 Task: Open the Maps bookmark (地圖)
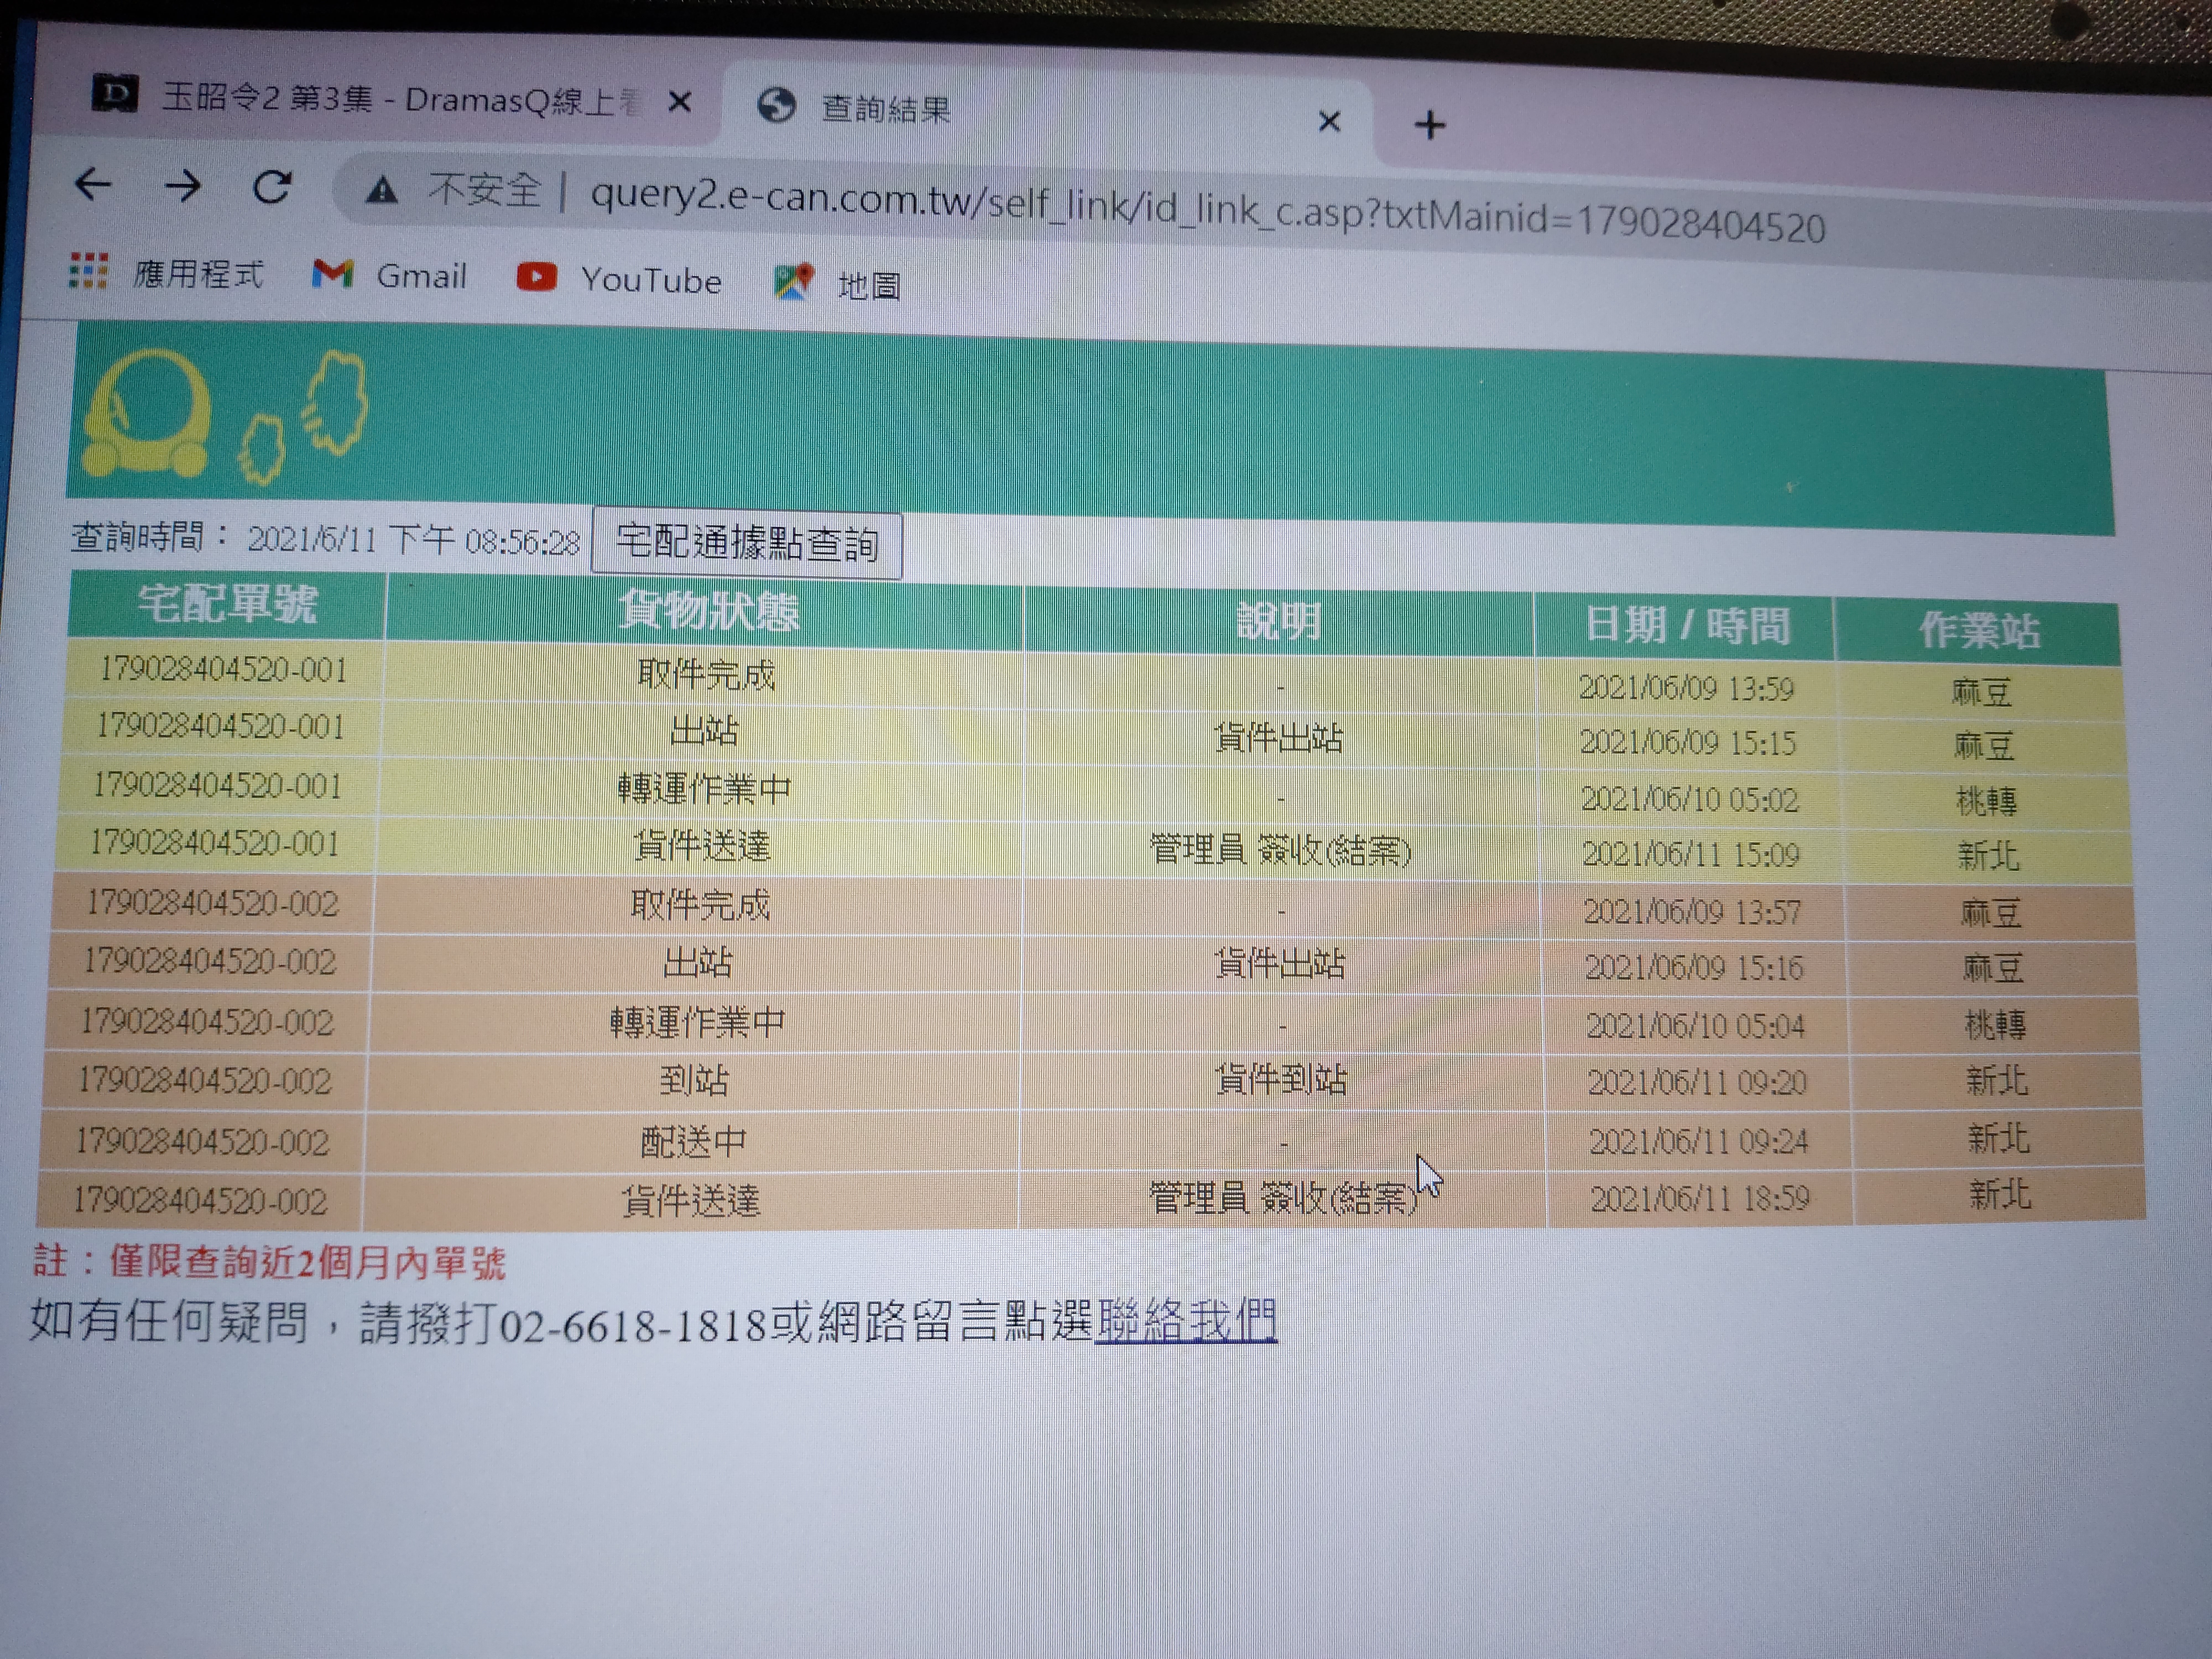[838, 284]
